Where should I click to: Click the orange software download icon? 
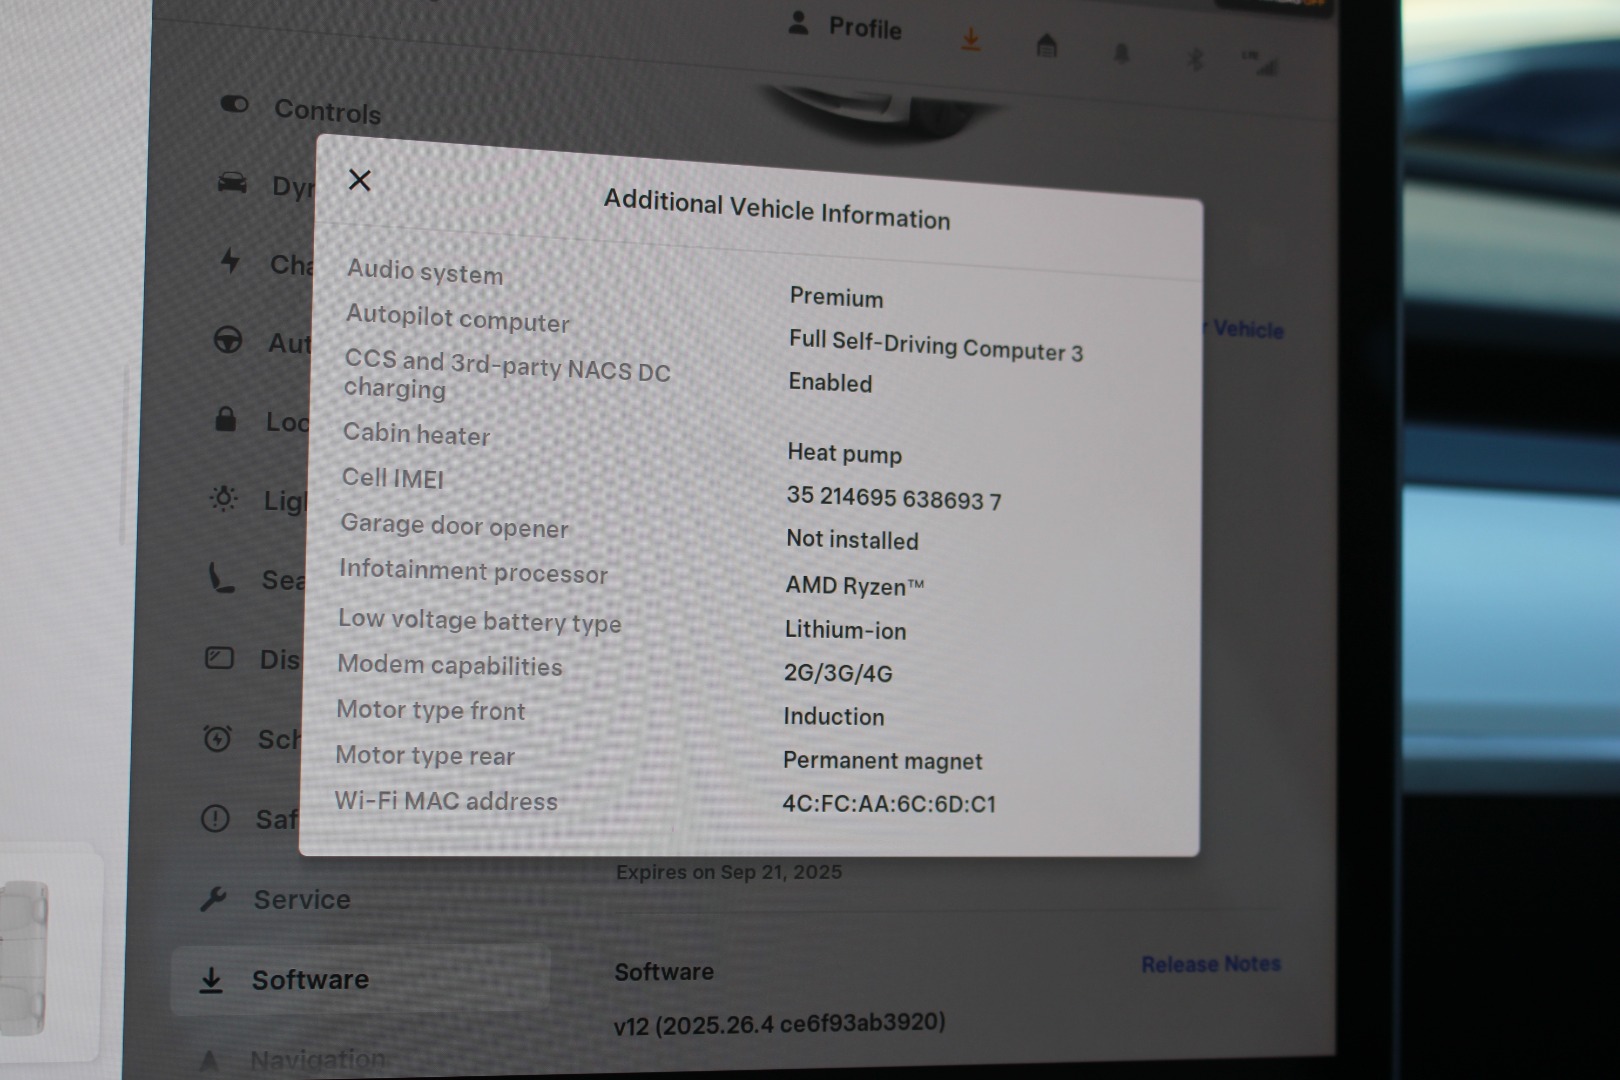tap(970, 40)
